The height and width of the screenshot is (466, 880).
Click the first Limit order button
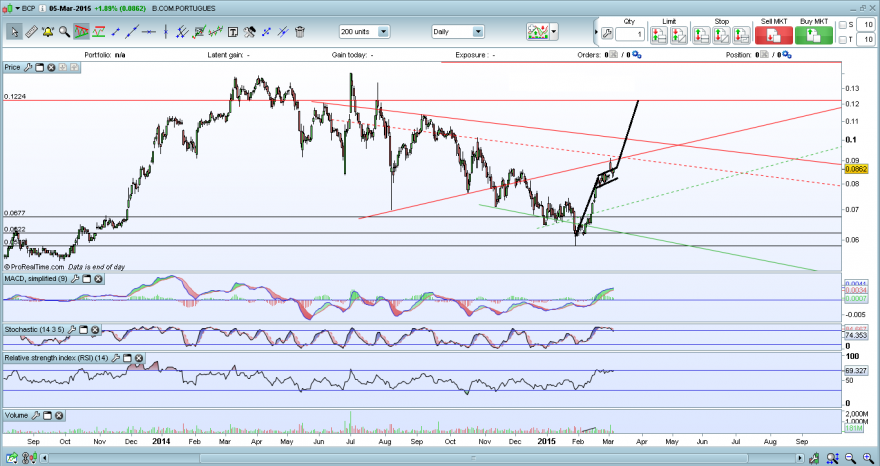(659, 35)
